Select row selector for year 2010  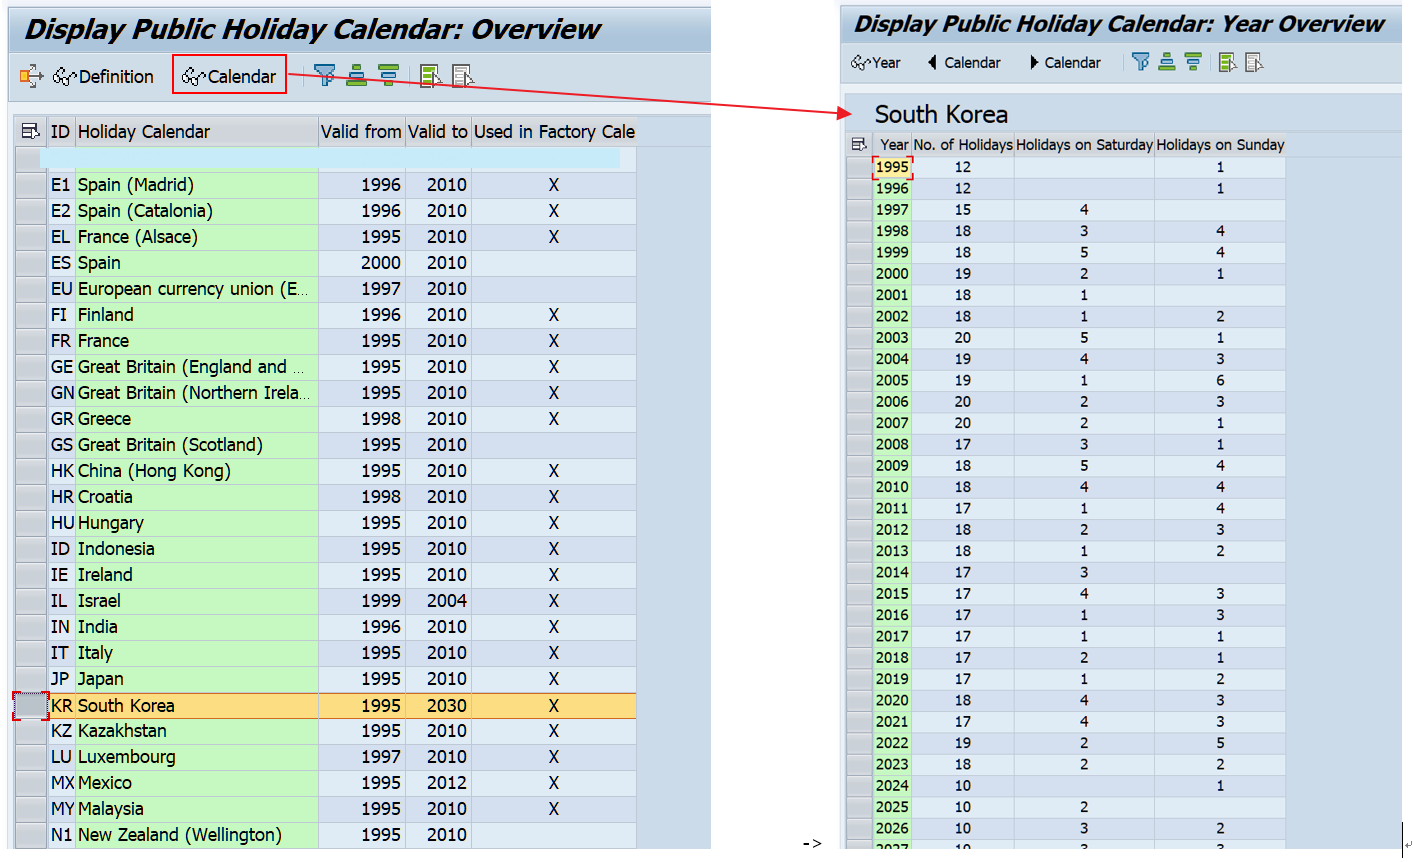[x=859, y=487]
